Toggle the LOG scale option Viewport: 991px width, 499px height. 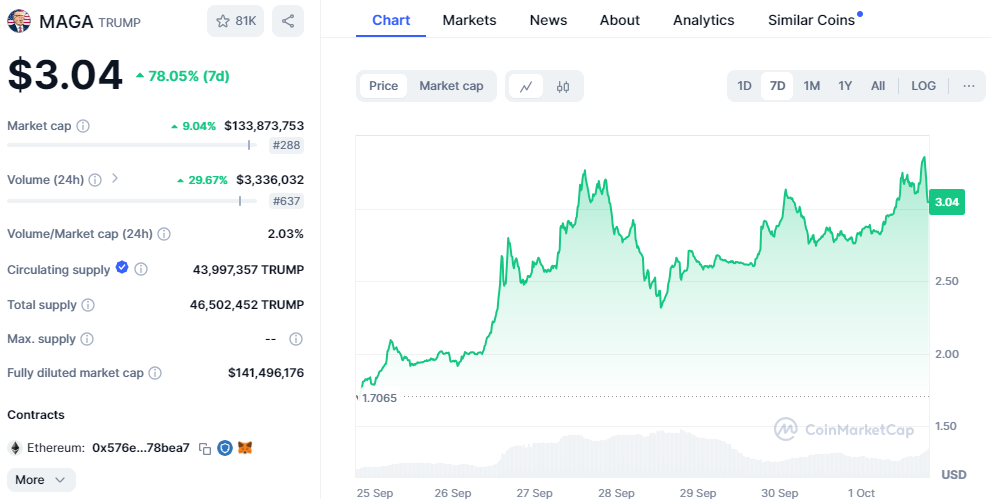tap(923, 86)
